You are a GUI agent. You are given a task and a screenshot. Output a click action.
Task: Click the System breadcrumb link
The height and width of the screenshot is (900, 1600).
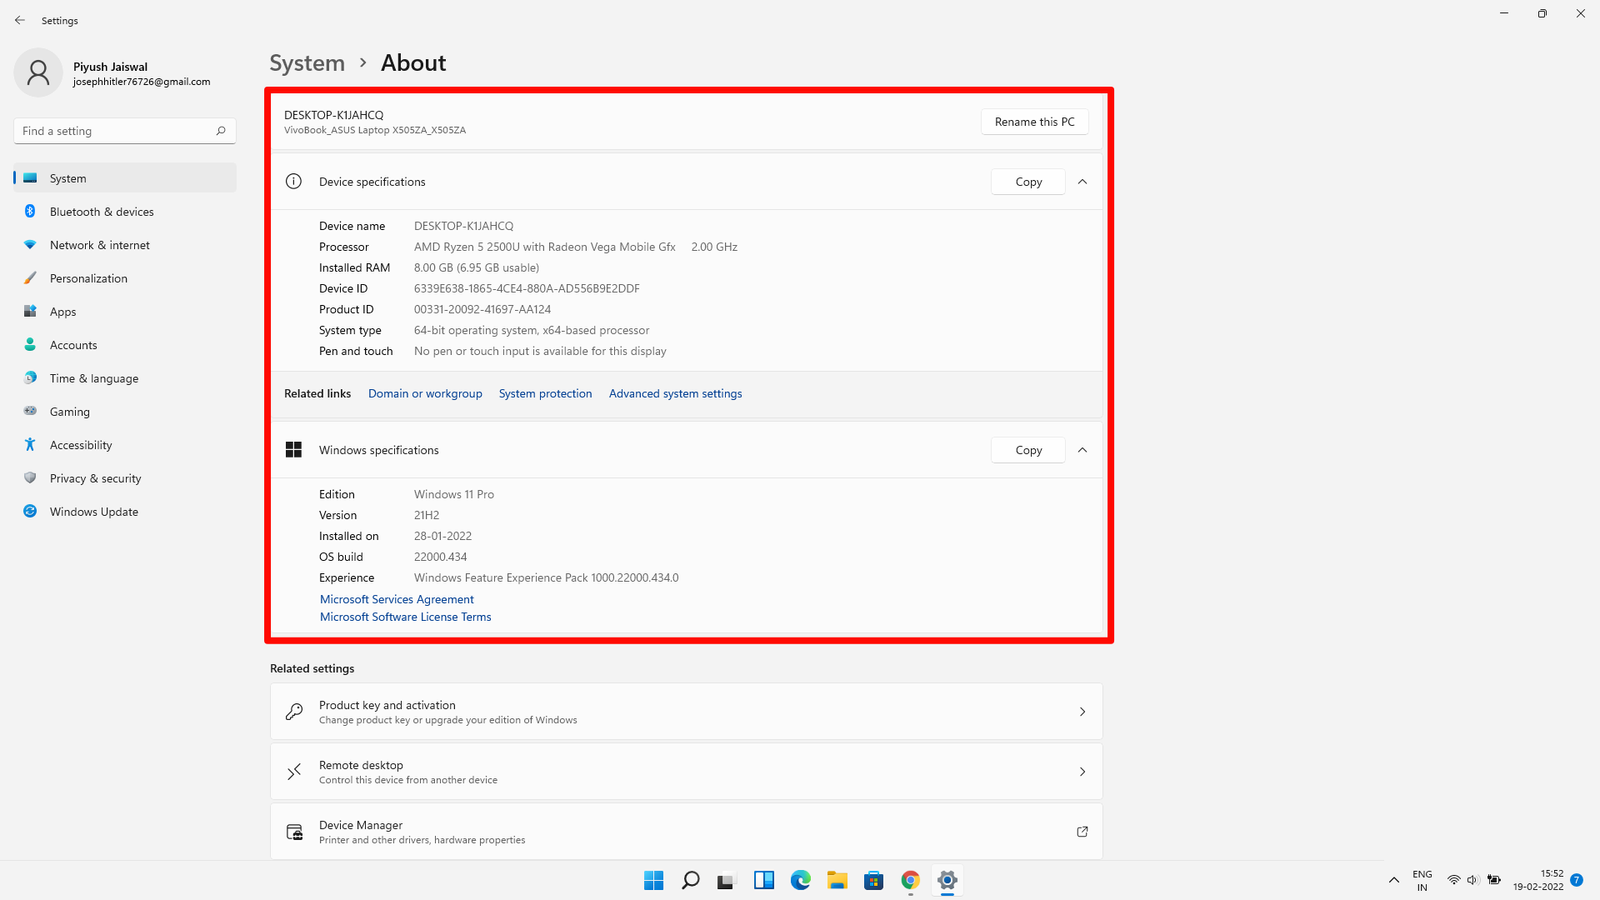click(306, 62)
